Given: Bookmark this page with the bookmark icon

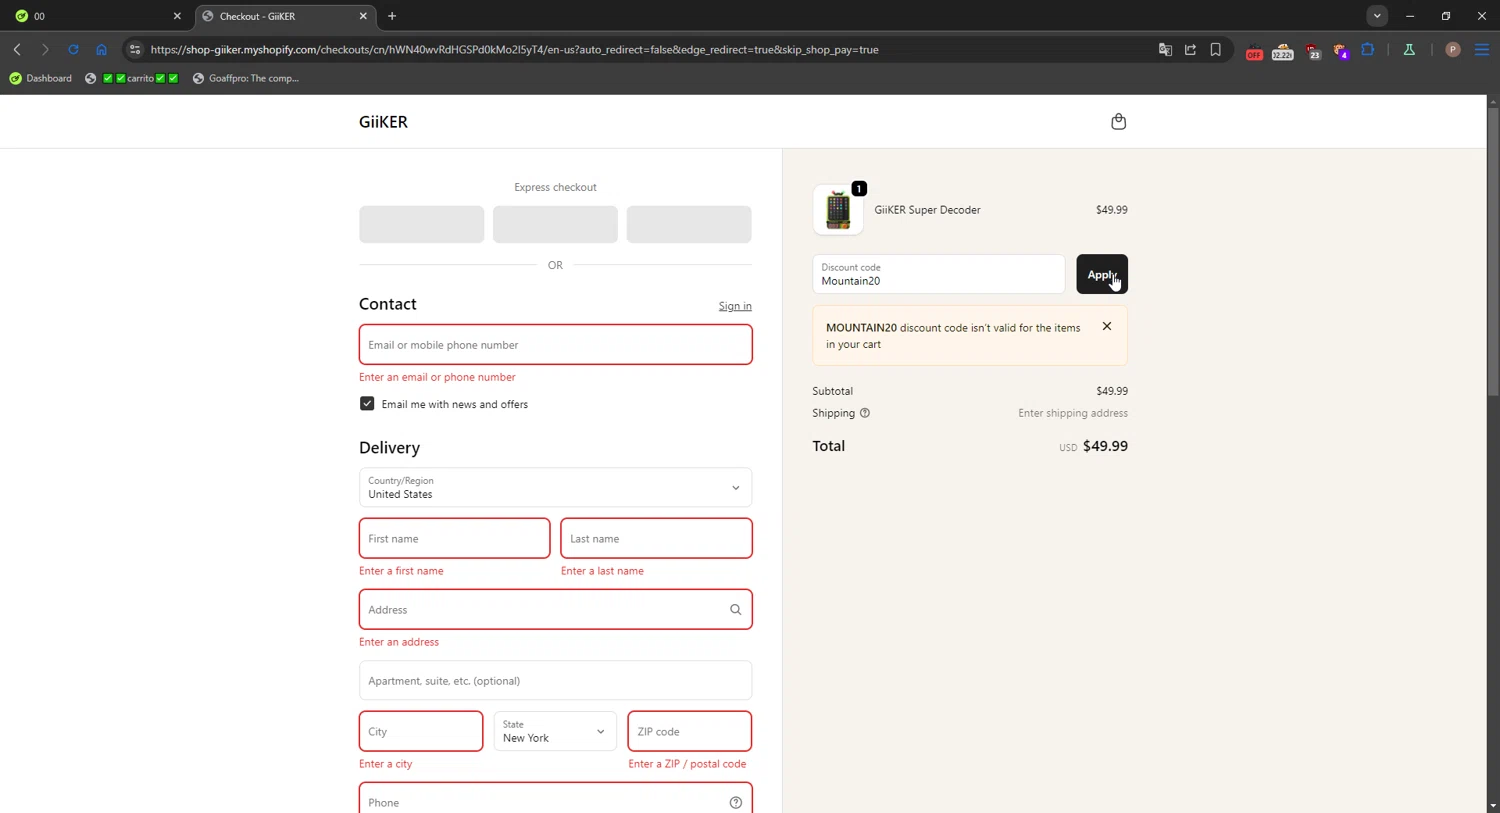Looking at the screenshot, I should click(x=1216, y=49).
